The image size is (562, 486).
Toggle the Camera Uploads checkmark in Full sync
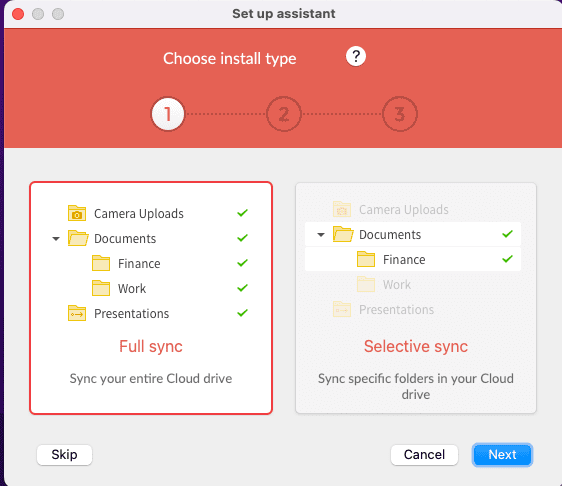coord(243,213)
